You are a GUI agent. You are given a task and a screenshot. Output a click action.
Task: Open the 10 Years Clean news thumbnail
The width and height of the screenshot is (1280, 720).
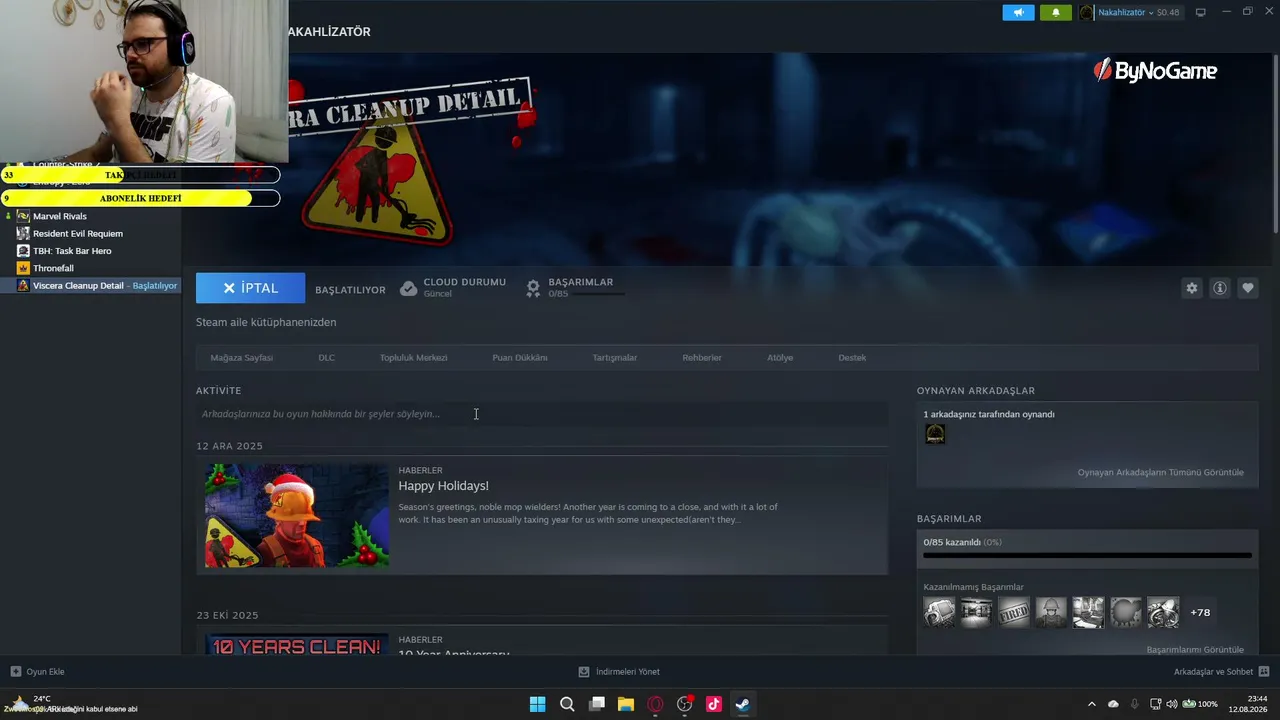pyautogui.click(x=297, y=645)
